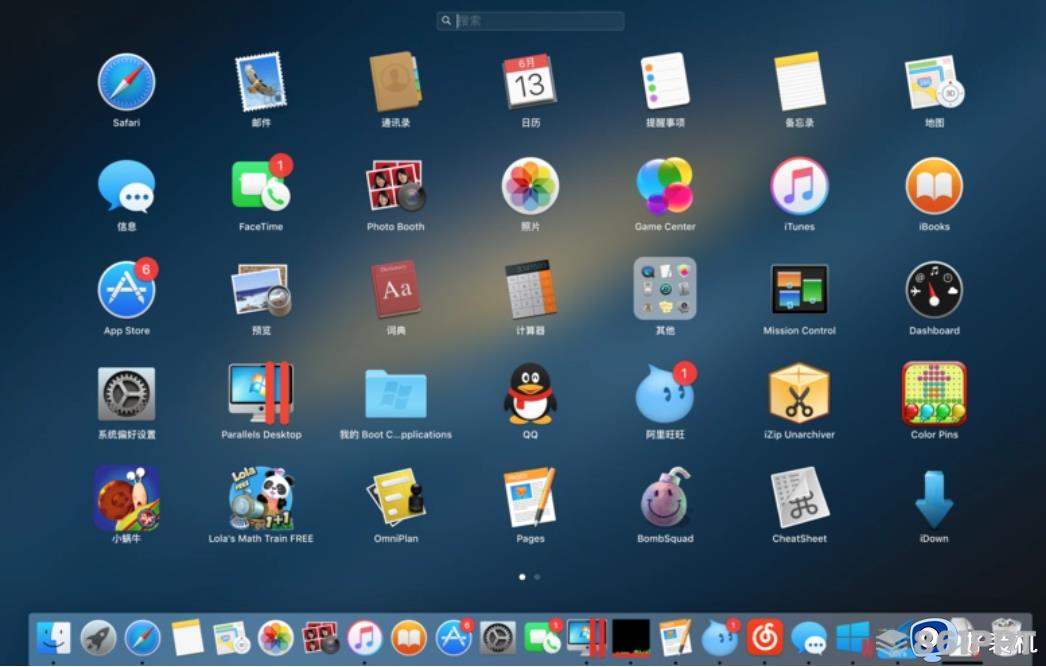Open Safari from the Launchpad grid
1046x667 pixels.
point(126,82)
